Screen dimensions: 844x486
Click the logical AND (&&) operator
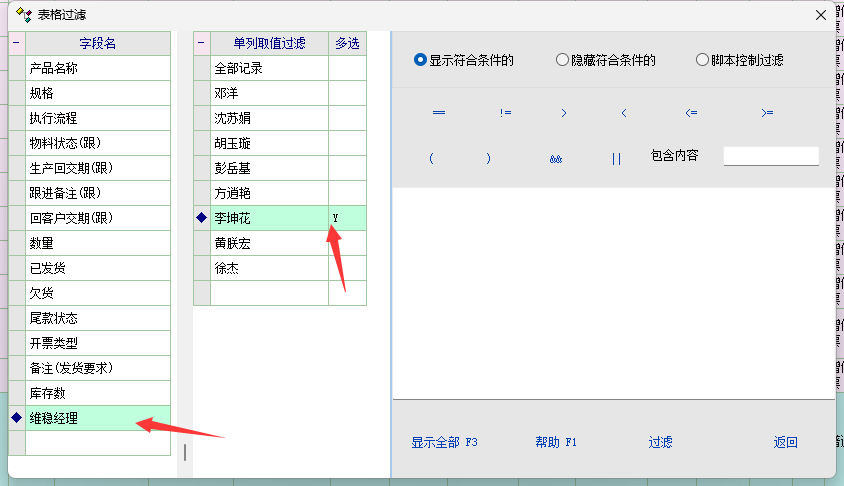click(555, 158)
